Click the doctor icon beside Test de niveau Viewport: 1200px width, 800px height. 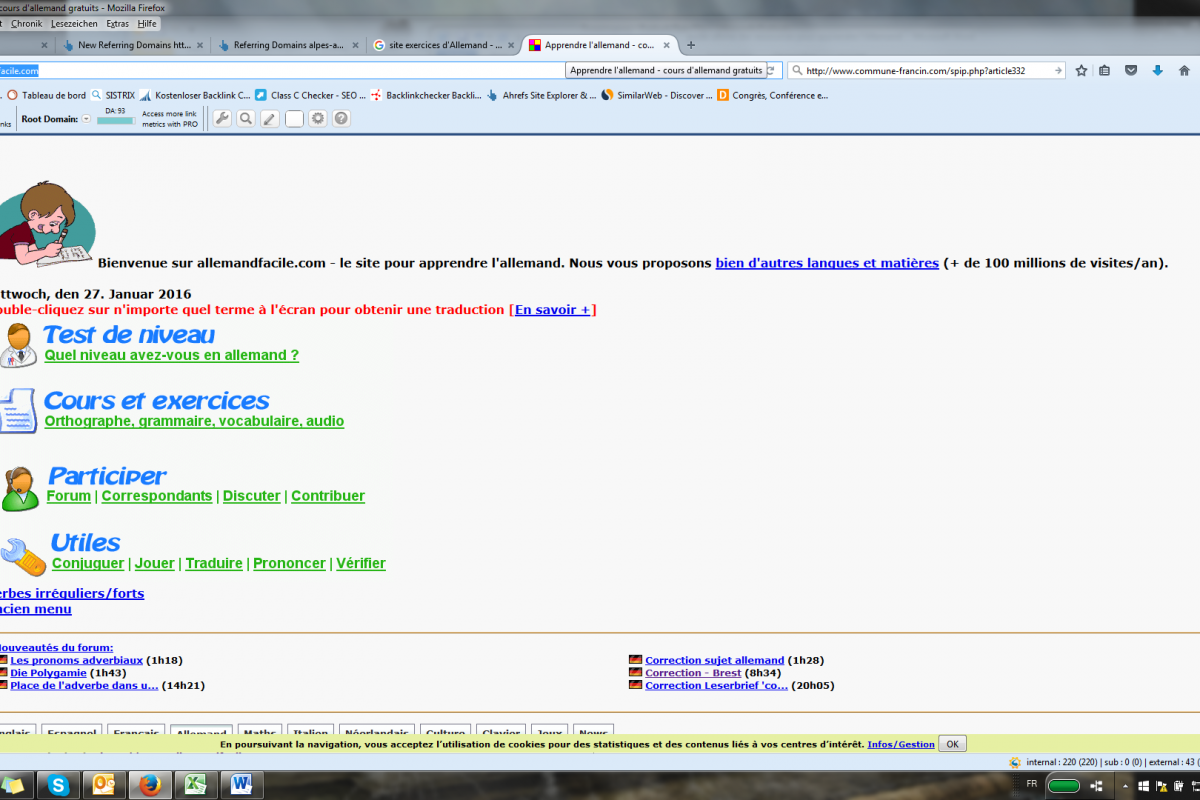coord(18,345)
